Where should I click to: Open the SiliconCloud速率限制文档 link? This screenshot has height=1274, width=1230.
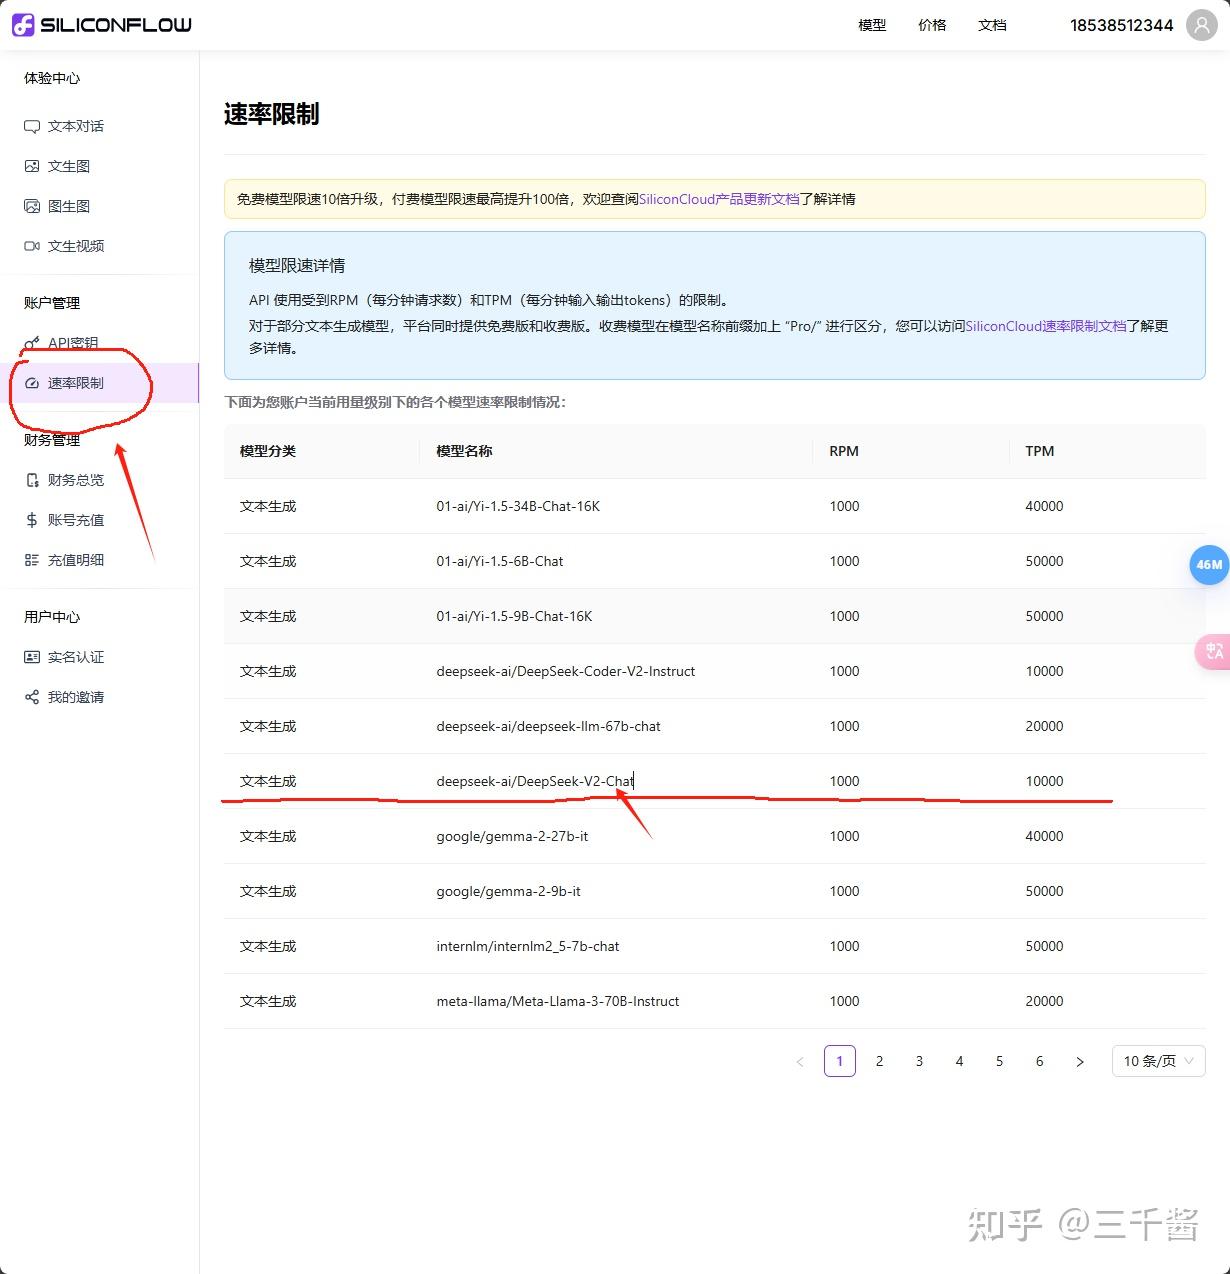coord(1047,326)
